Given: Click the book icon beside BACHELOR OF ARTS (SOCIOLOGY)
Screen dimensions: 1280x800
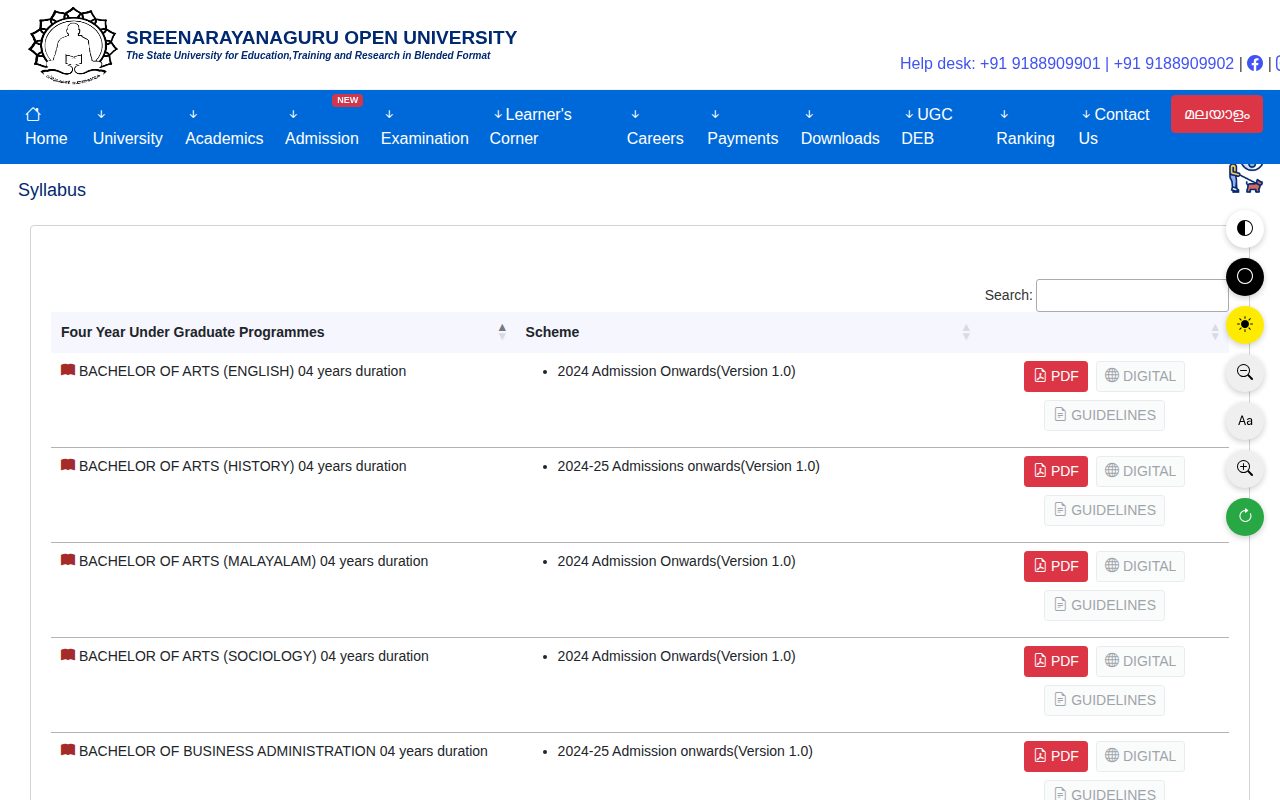Looking at the screenshot, I should [x=68, y=655].
